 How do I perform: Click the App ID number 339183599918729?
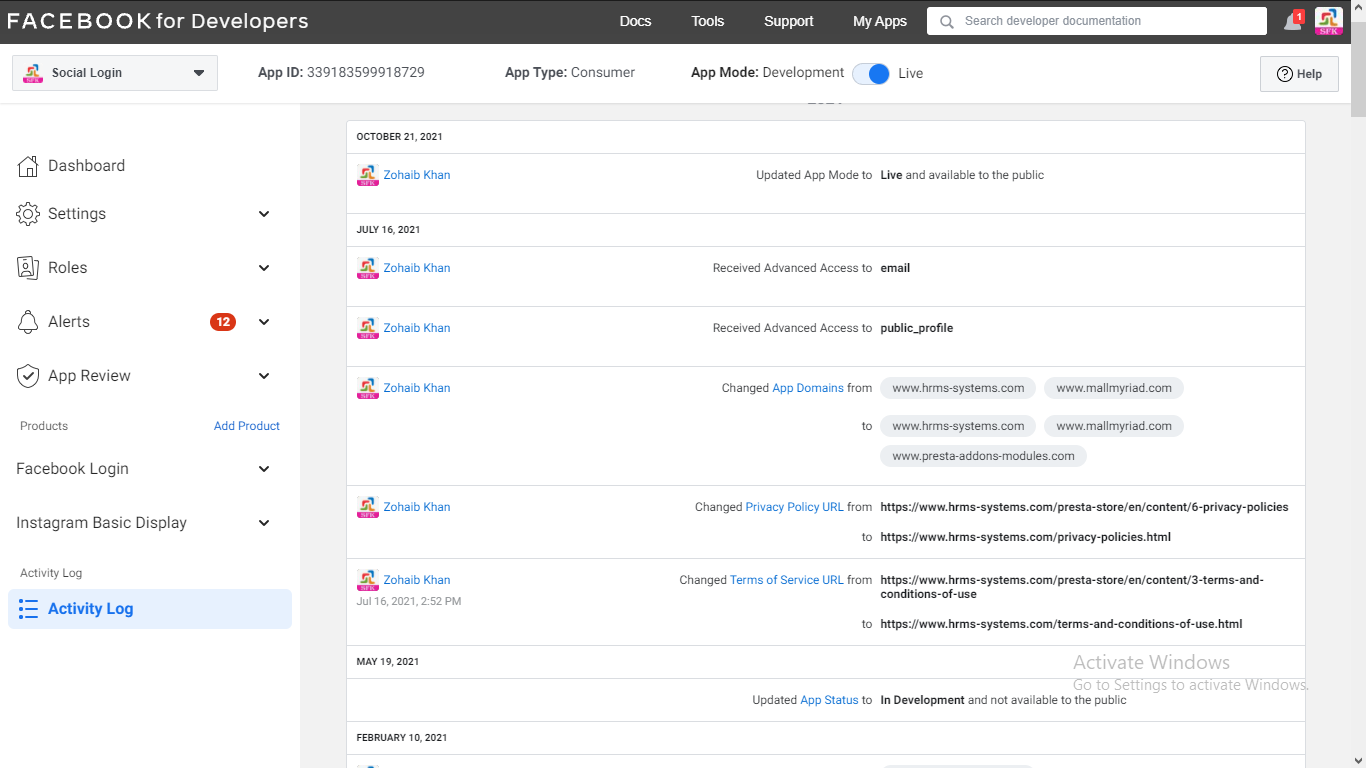(366, 73)
